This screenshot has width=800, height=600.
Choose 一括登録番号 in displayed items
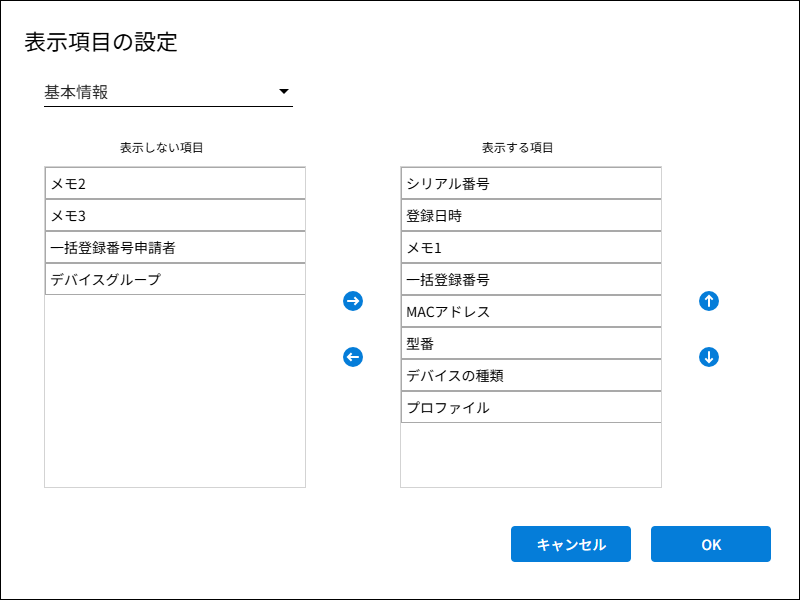[531, 280]
